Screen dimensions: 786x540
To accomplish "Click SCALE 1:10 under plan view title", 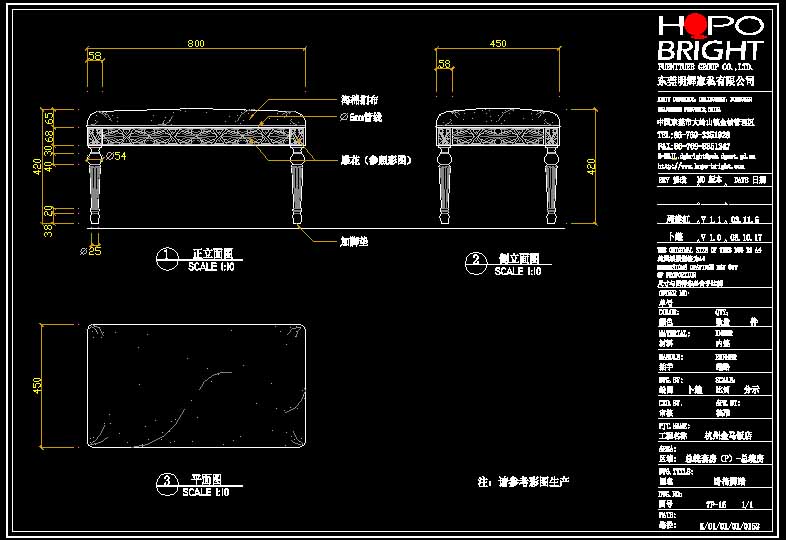I will coord(206,492).
